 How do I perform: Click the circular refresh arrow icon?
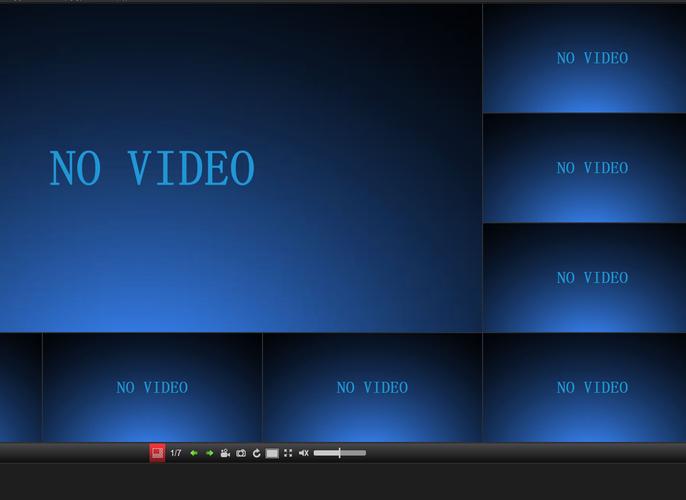tap(257, 453)
